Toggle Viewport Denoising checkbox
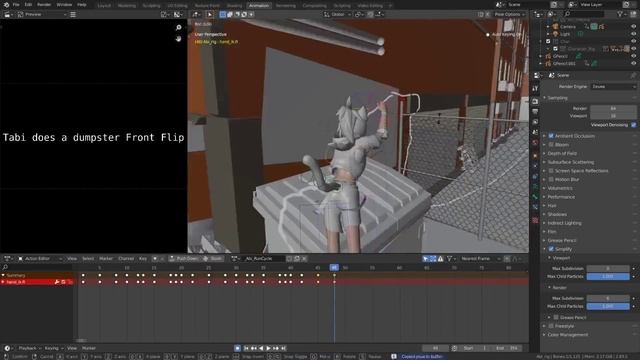 point(633,125)
